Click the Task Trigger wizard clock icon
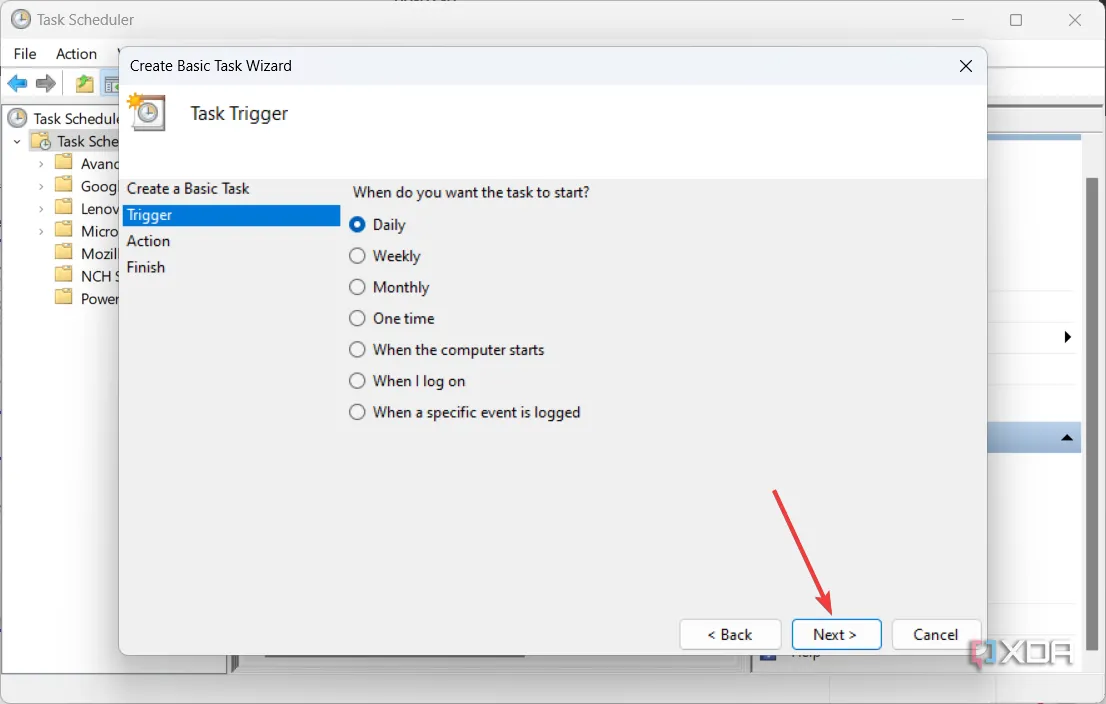 (x=147, y=112)
